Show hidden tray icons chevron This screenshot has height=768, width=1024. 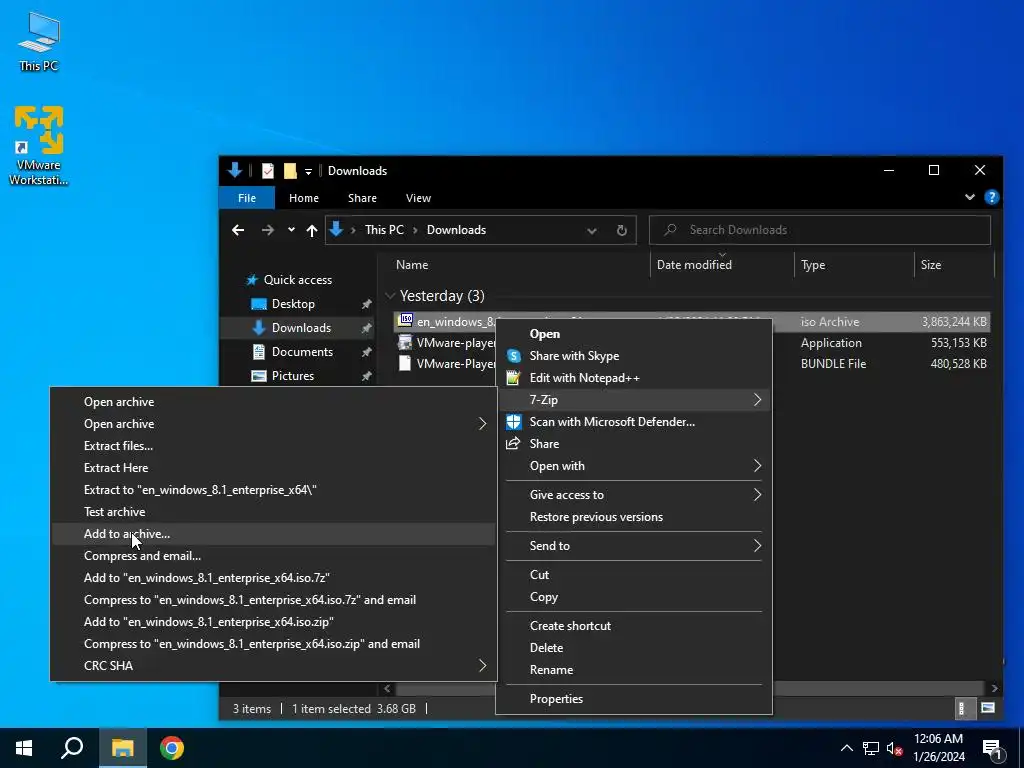coord(846,748)
